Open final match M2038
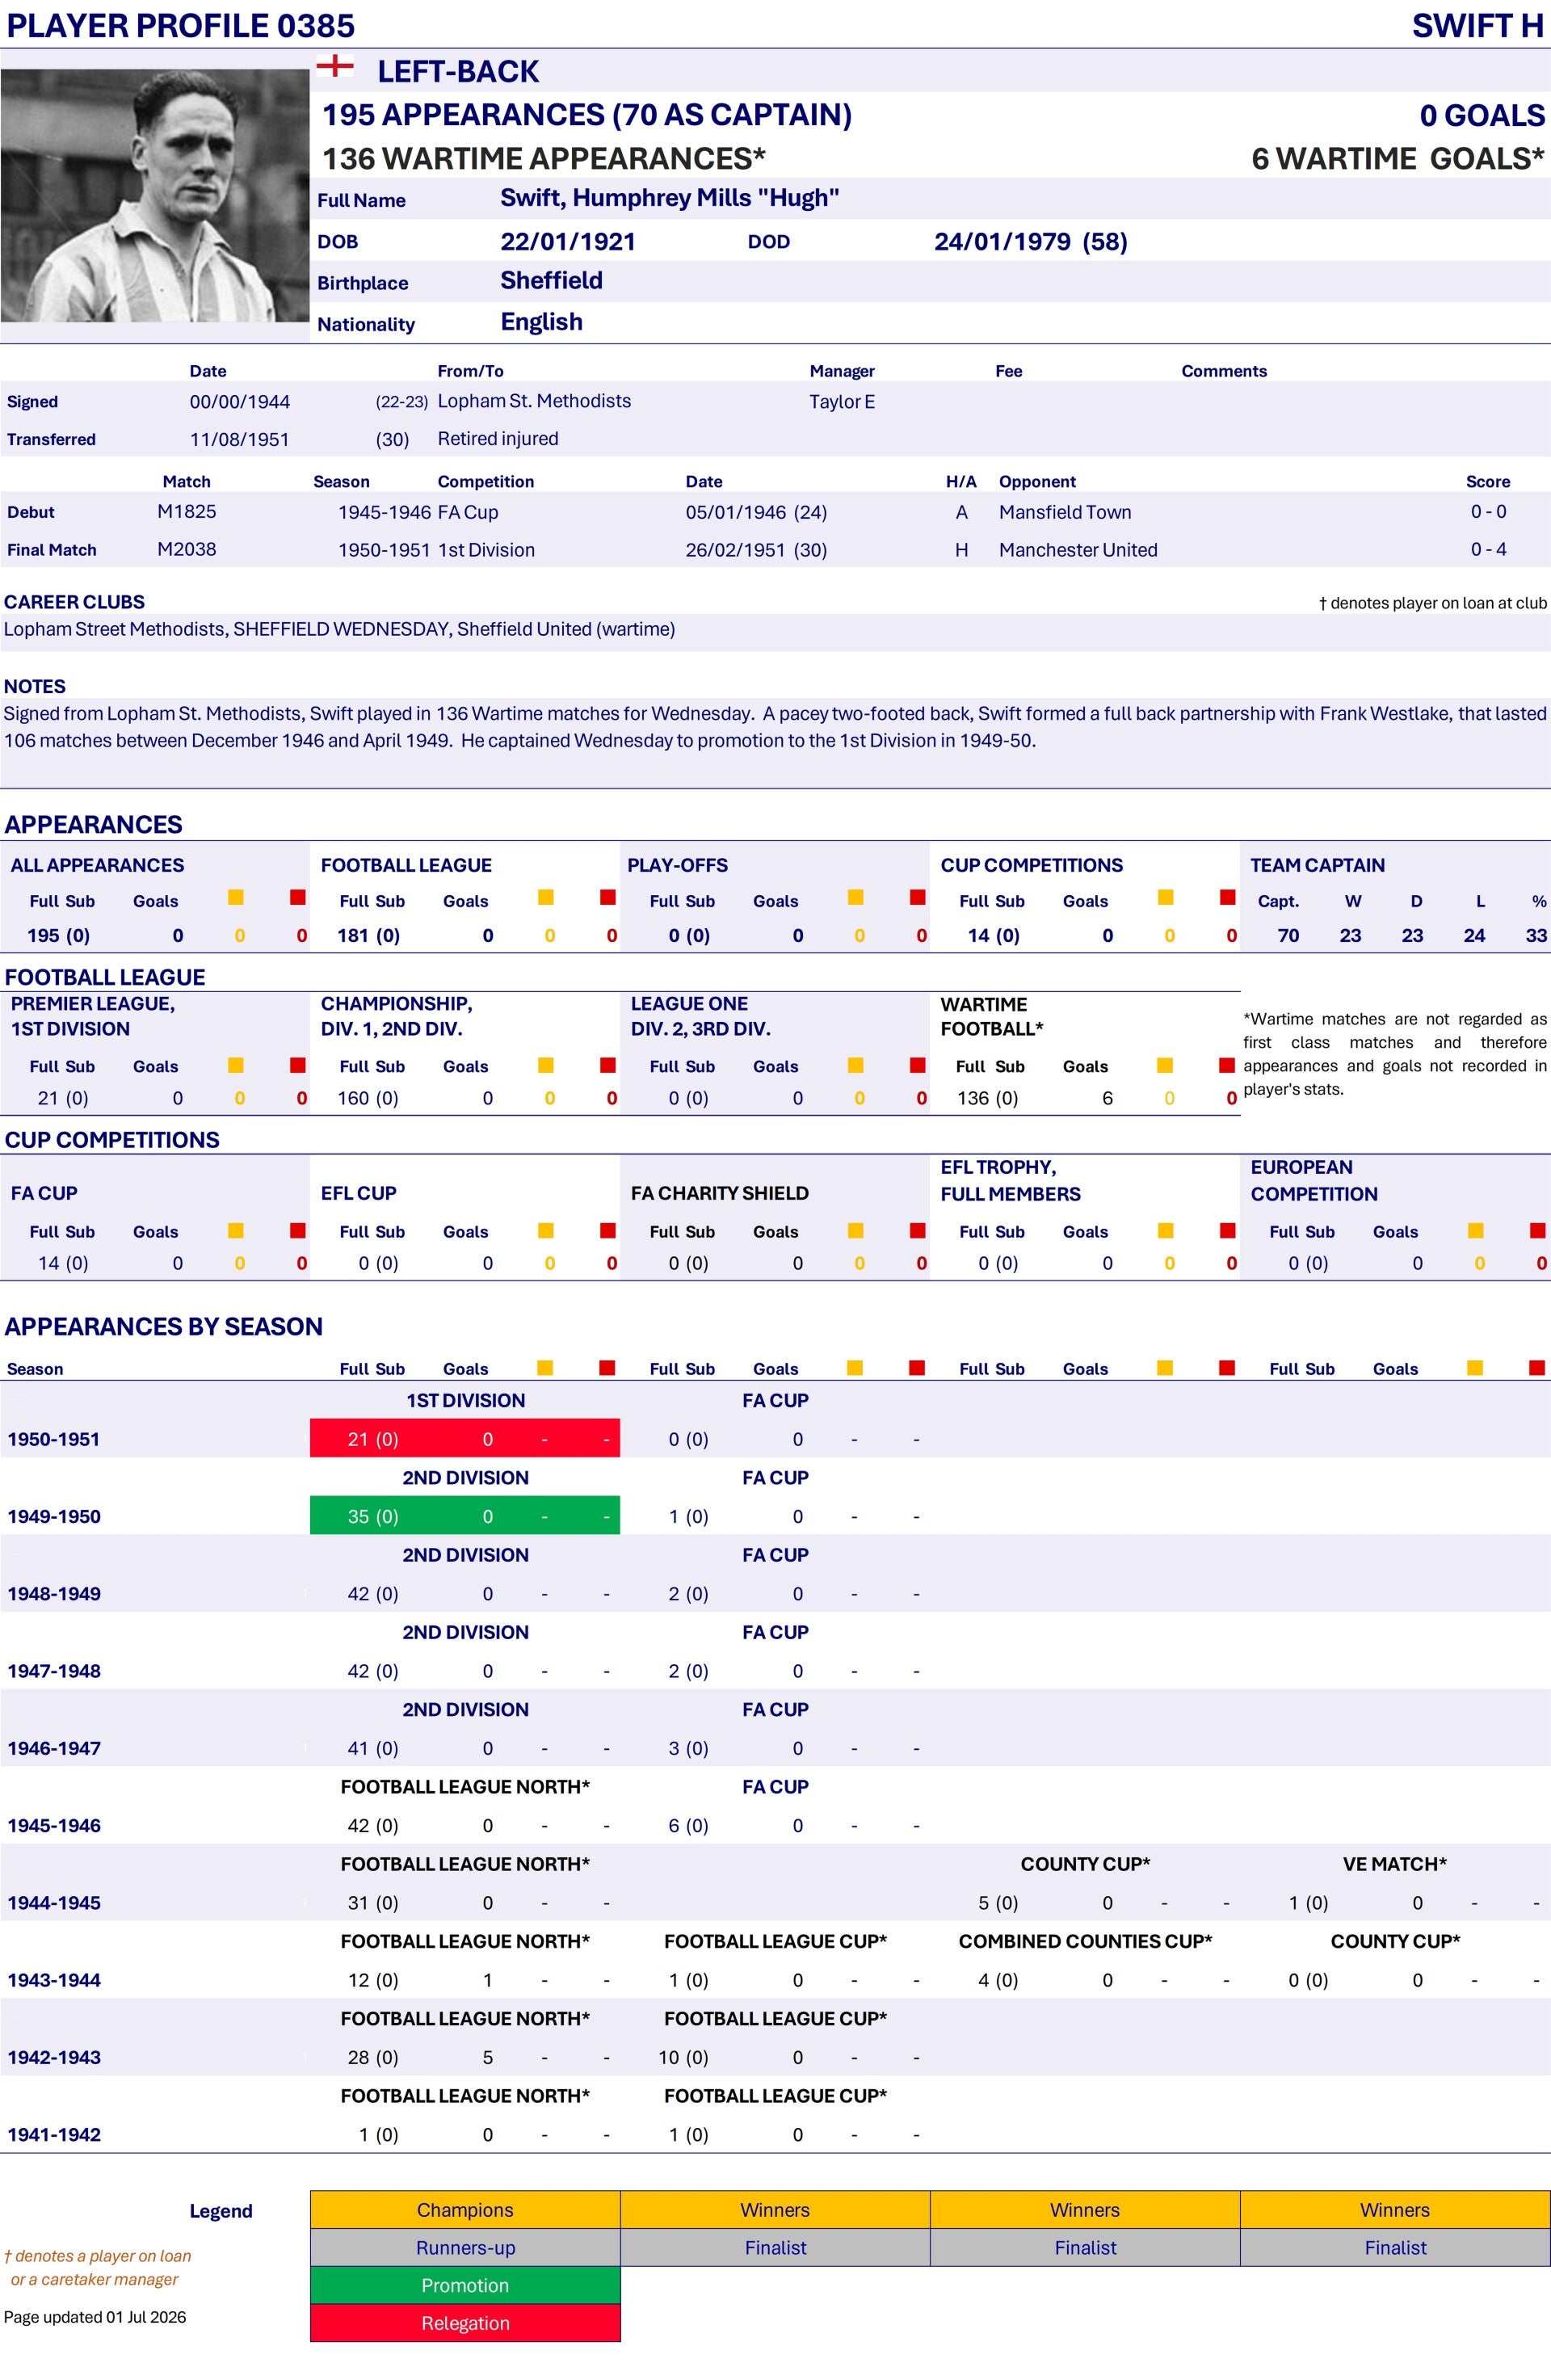The width and height of the screenshot is (1551, 2380). (x=186, y=549)
